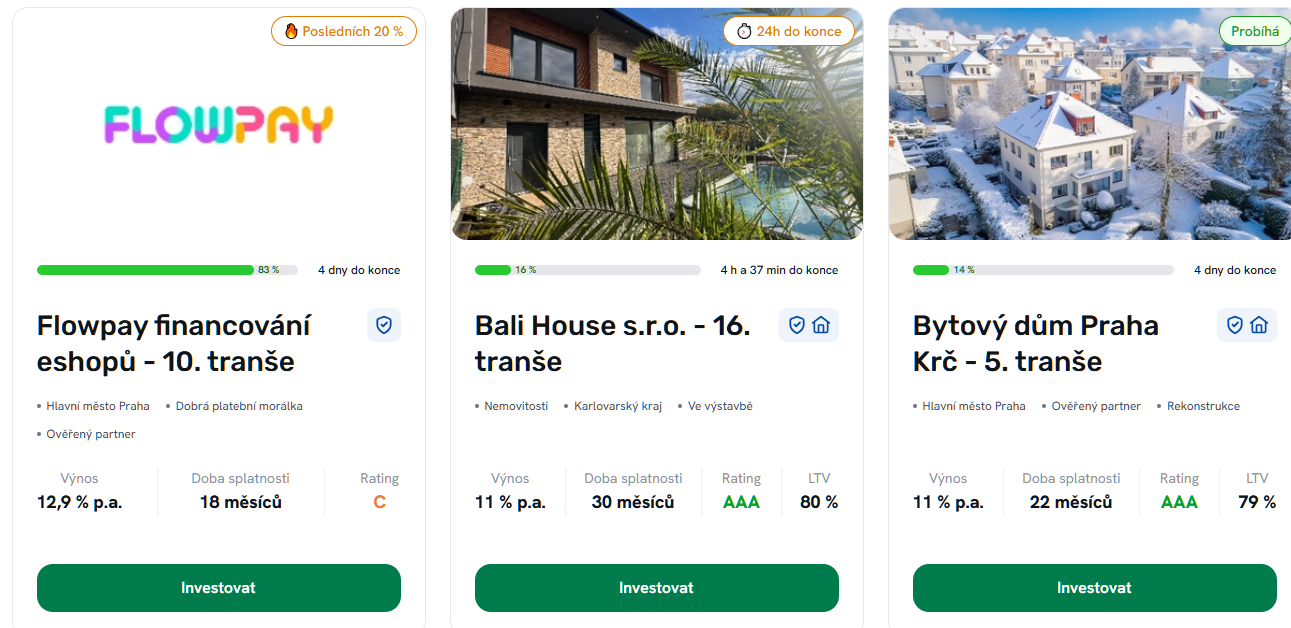This screenshot has width=1291, height=628.
Task: Click the 16 % funding progress bar
Action: pos(588,270)
